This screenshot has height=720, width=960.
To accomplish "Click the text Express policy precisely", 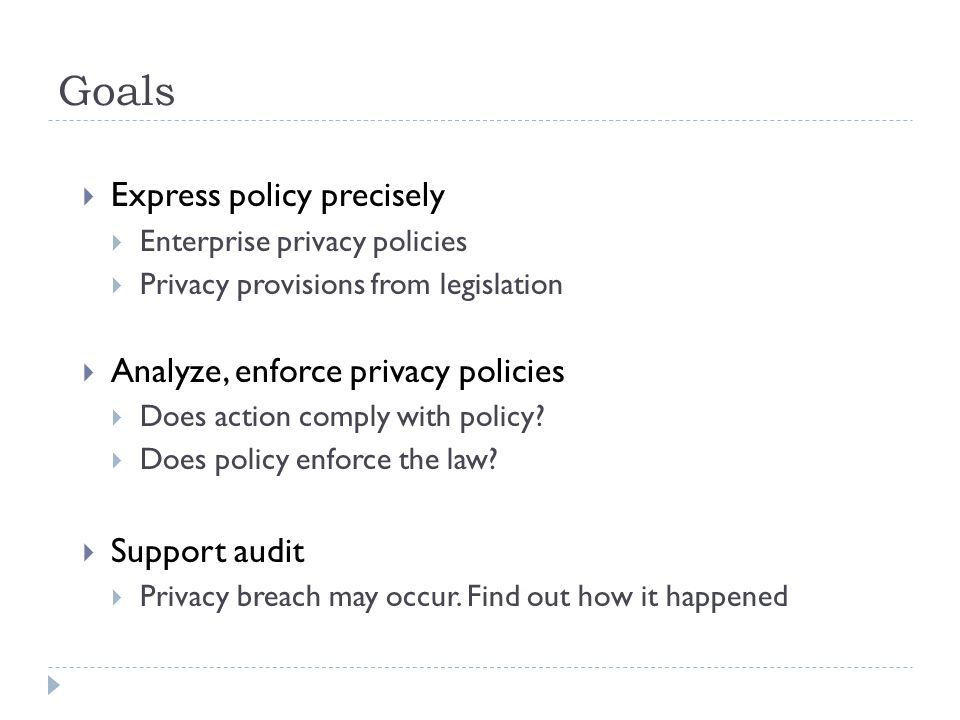I will (x=277, y=197).
